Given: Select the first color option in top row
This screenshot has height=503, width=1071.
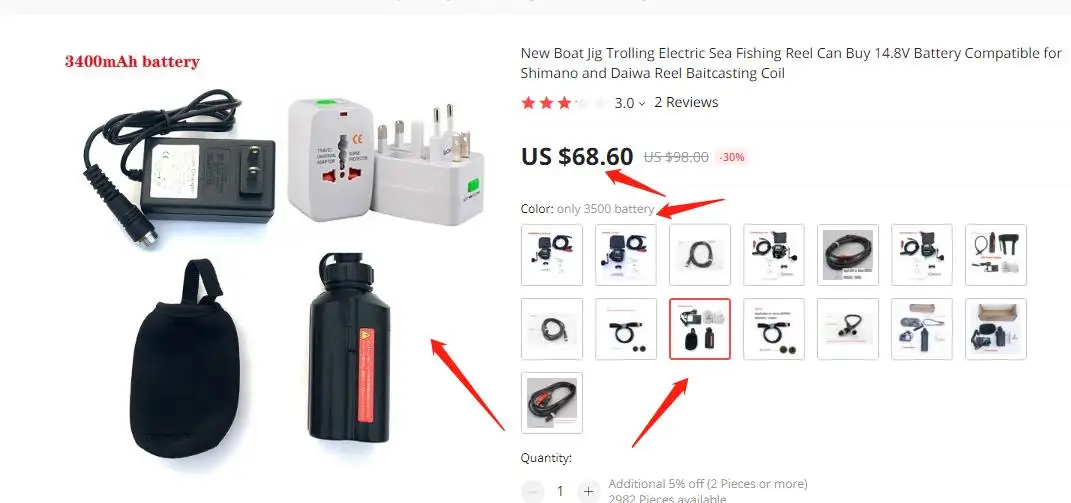Looking at the screenshot, I should click(552, 254).
